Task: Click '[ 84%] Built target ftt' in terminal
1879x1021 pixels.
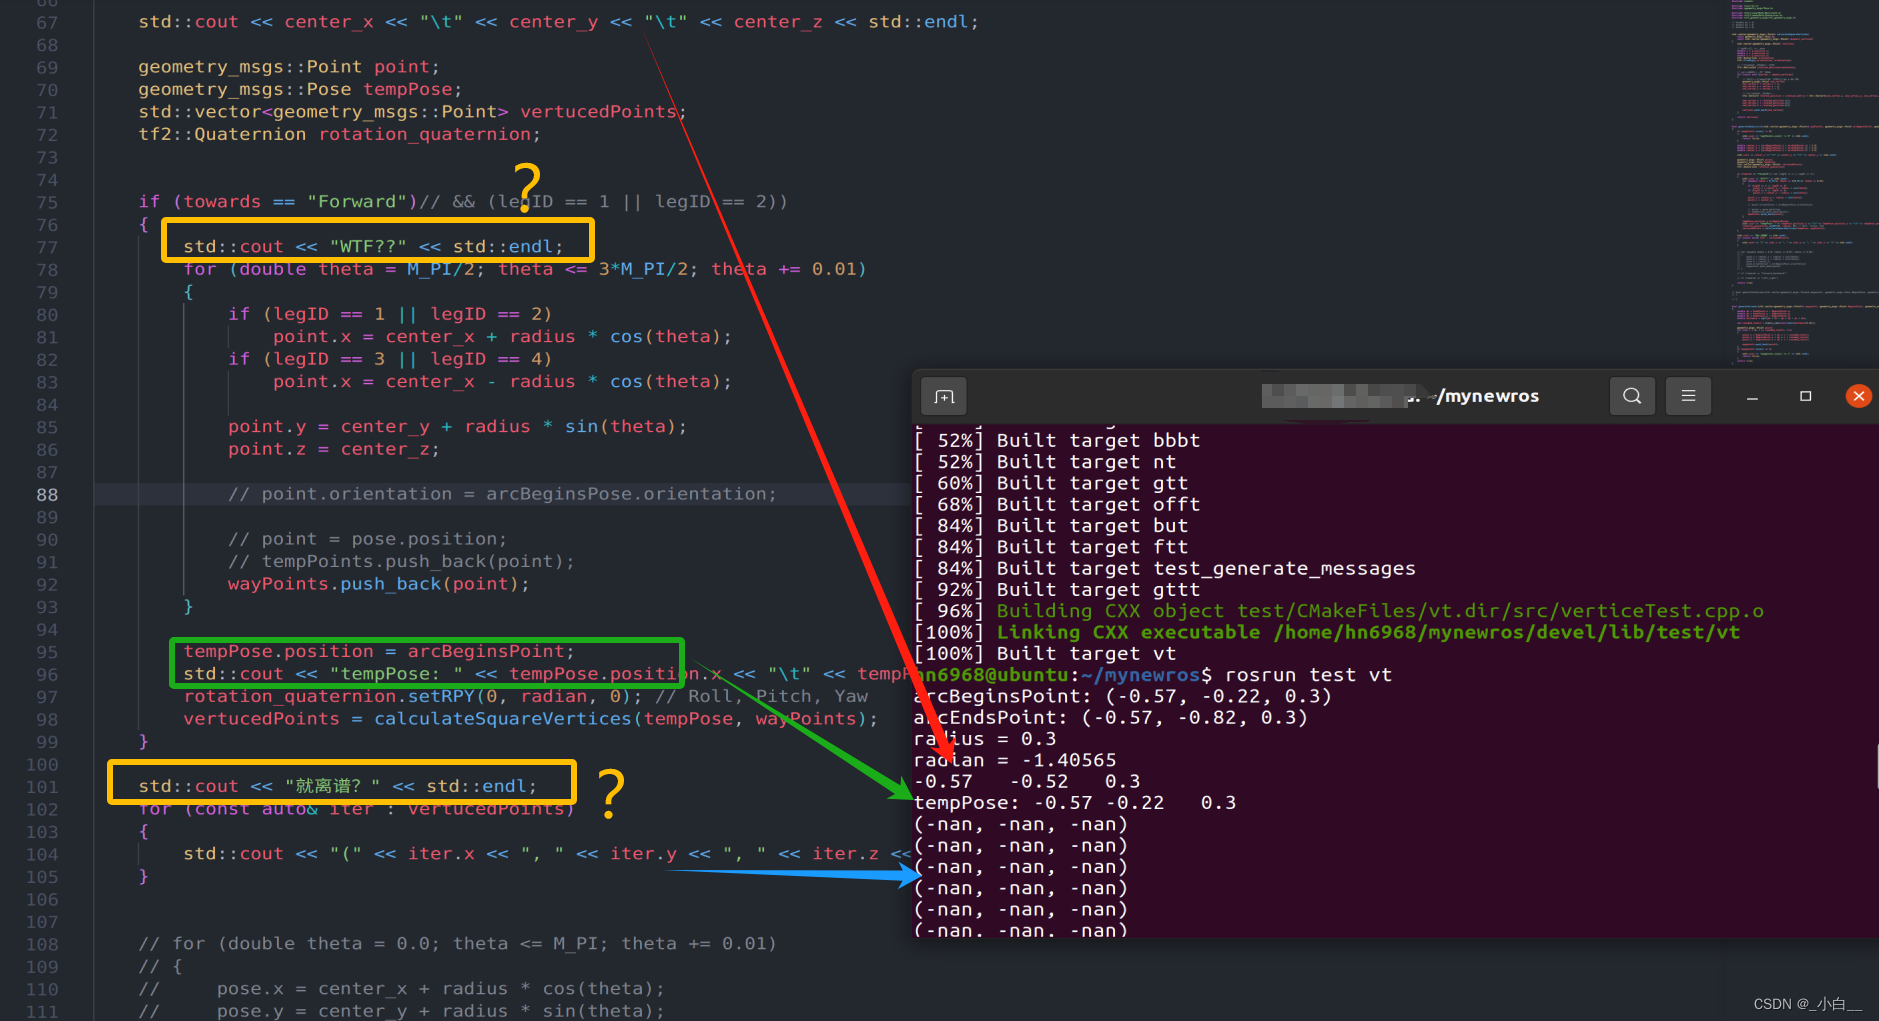Action: [x=1051, y=547]
